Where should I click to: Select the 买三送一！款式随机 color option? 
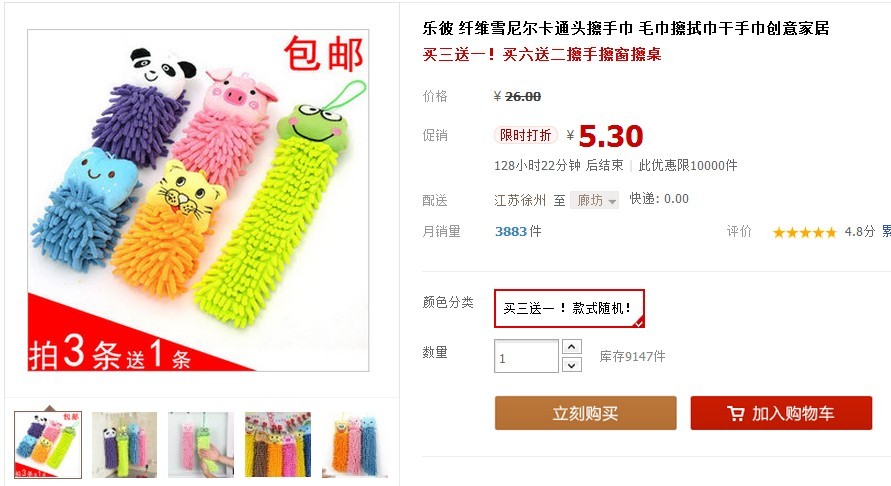[x=569, y=308]
